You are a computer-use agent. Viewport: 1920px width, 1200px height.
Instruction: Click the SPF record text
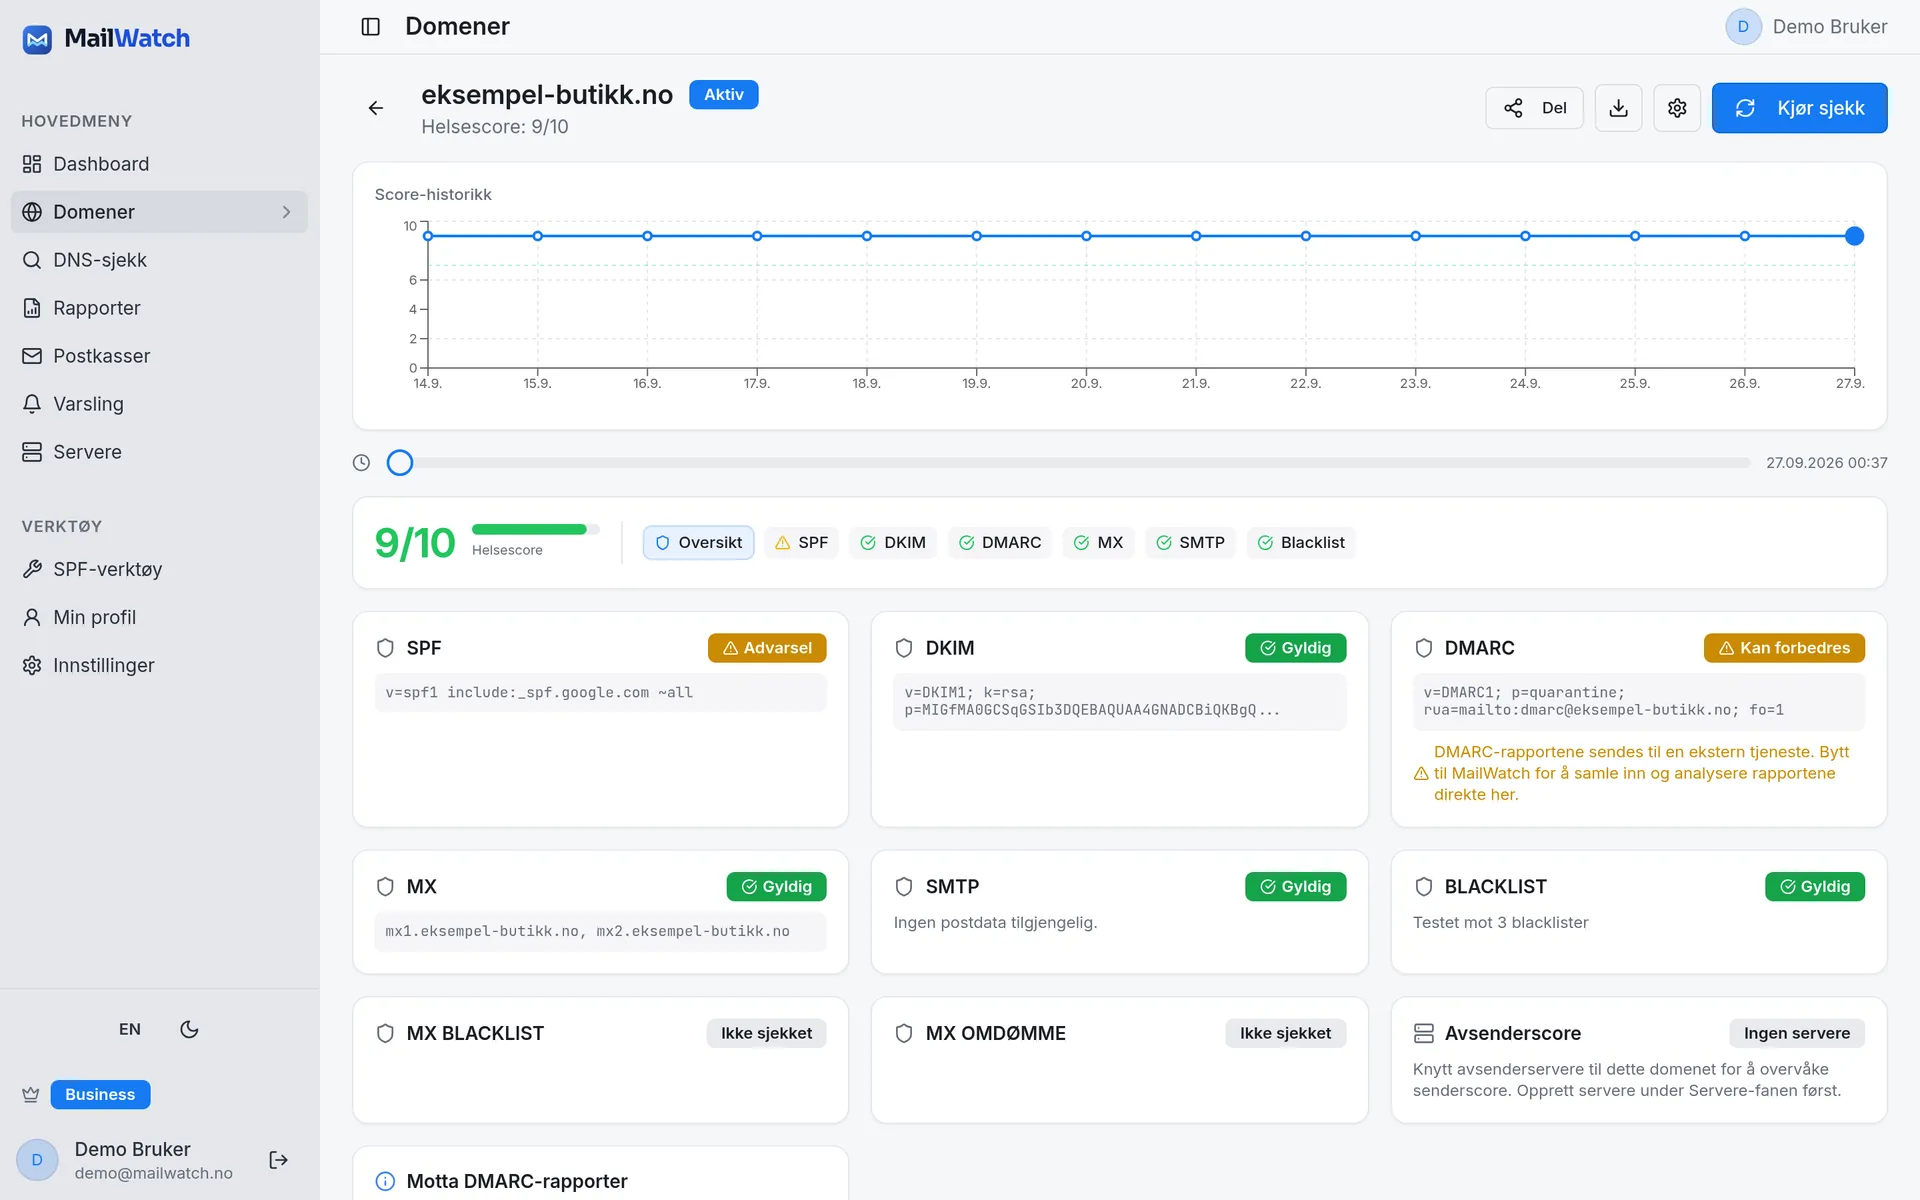coord(539,693)
